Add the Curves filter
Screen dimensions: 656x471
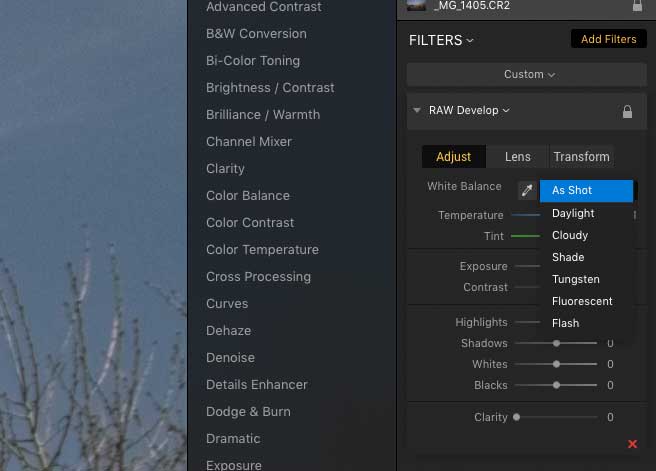(x=227, y=304)
